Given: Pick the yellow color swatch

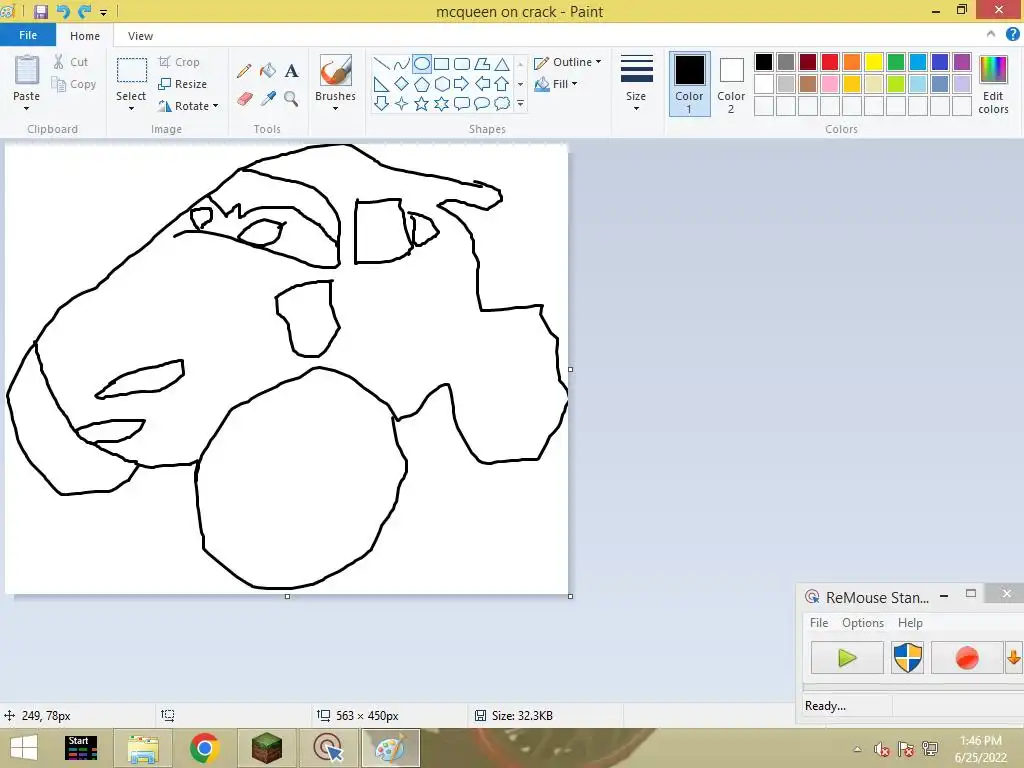Looking at the screenshot, I should [x=874, y=62].
